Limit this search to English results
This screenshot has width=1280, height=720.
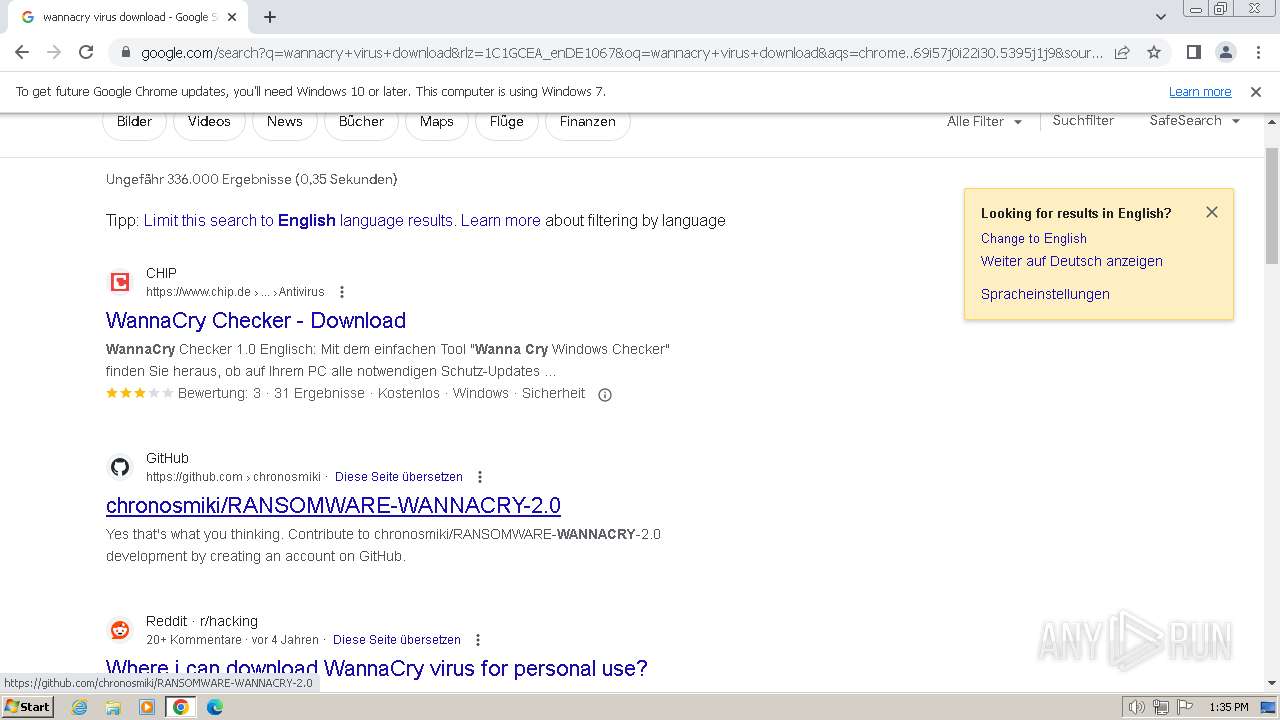(298, 220)
